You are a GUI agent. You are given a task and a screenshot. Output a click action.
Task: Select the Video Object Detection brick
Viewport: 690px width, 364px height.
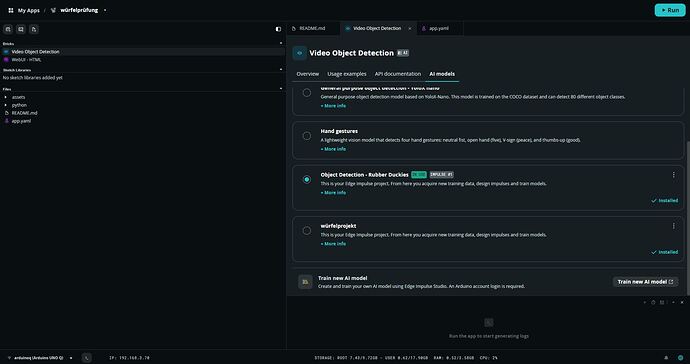pos(143,51)
